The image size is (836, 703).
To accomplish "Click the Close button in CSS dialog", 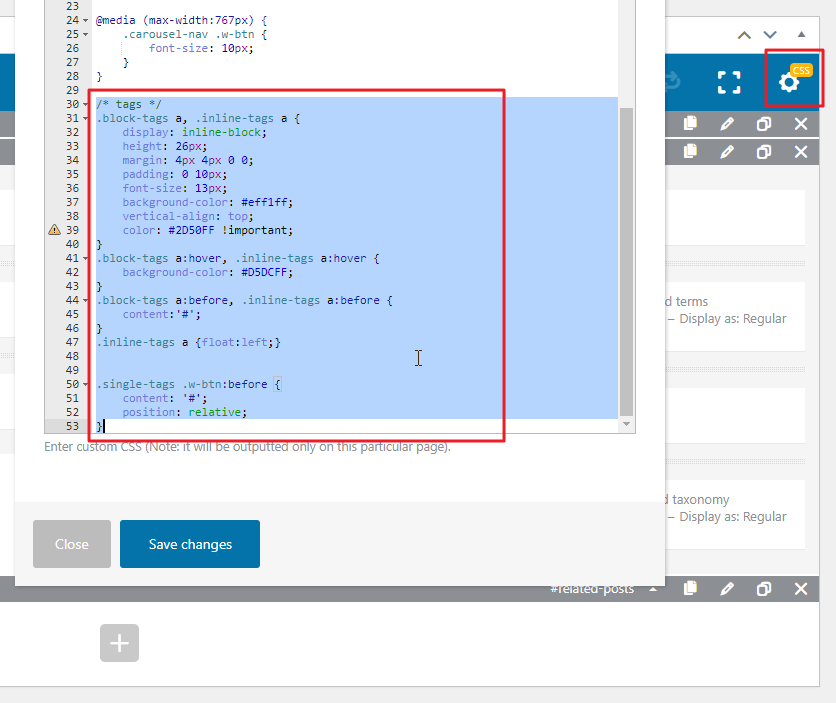I will [x=72, y=544].
